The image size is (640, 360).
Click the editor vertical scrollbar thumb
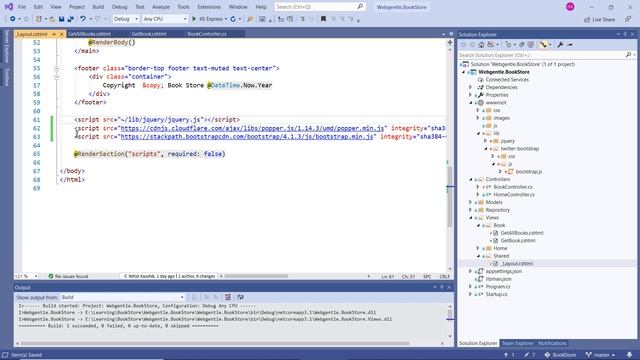(x=450, y=197)
